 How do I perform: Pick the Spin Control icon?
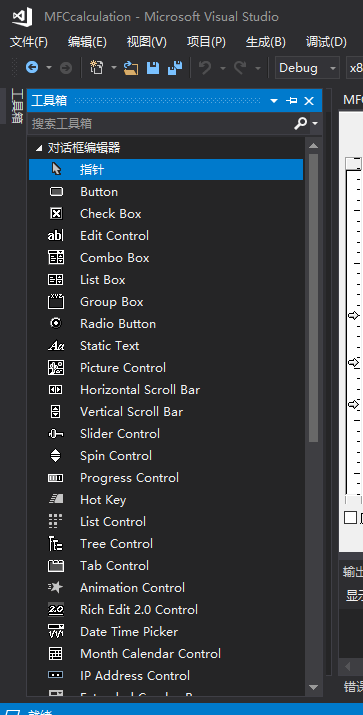[56, 456]
